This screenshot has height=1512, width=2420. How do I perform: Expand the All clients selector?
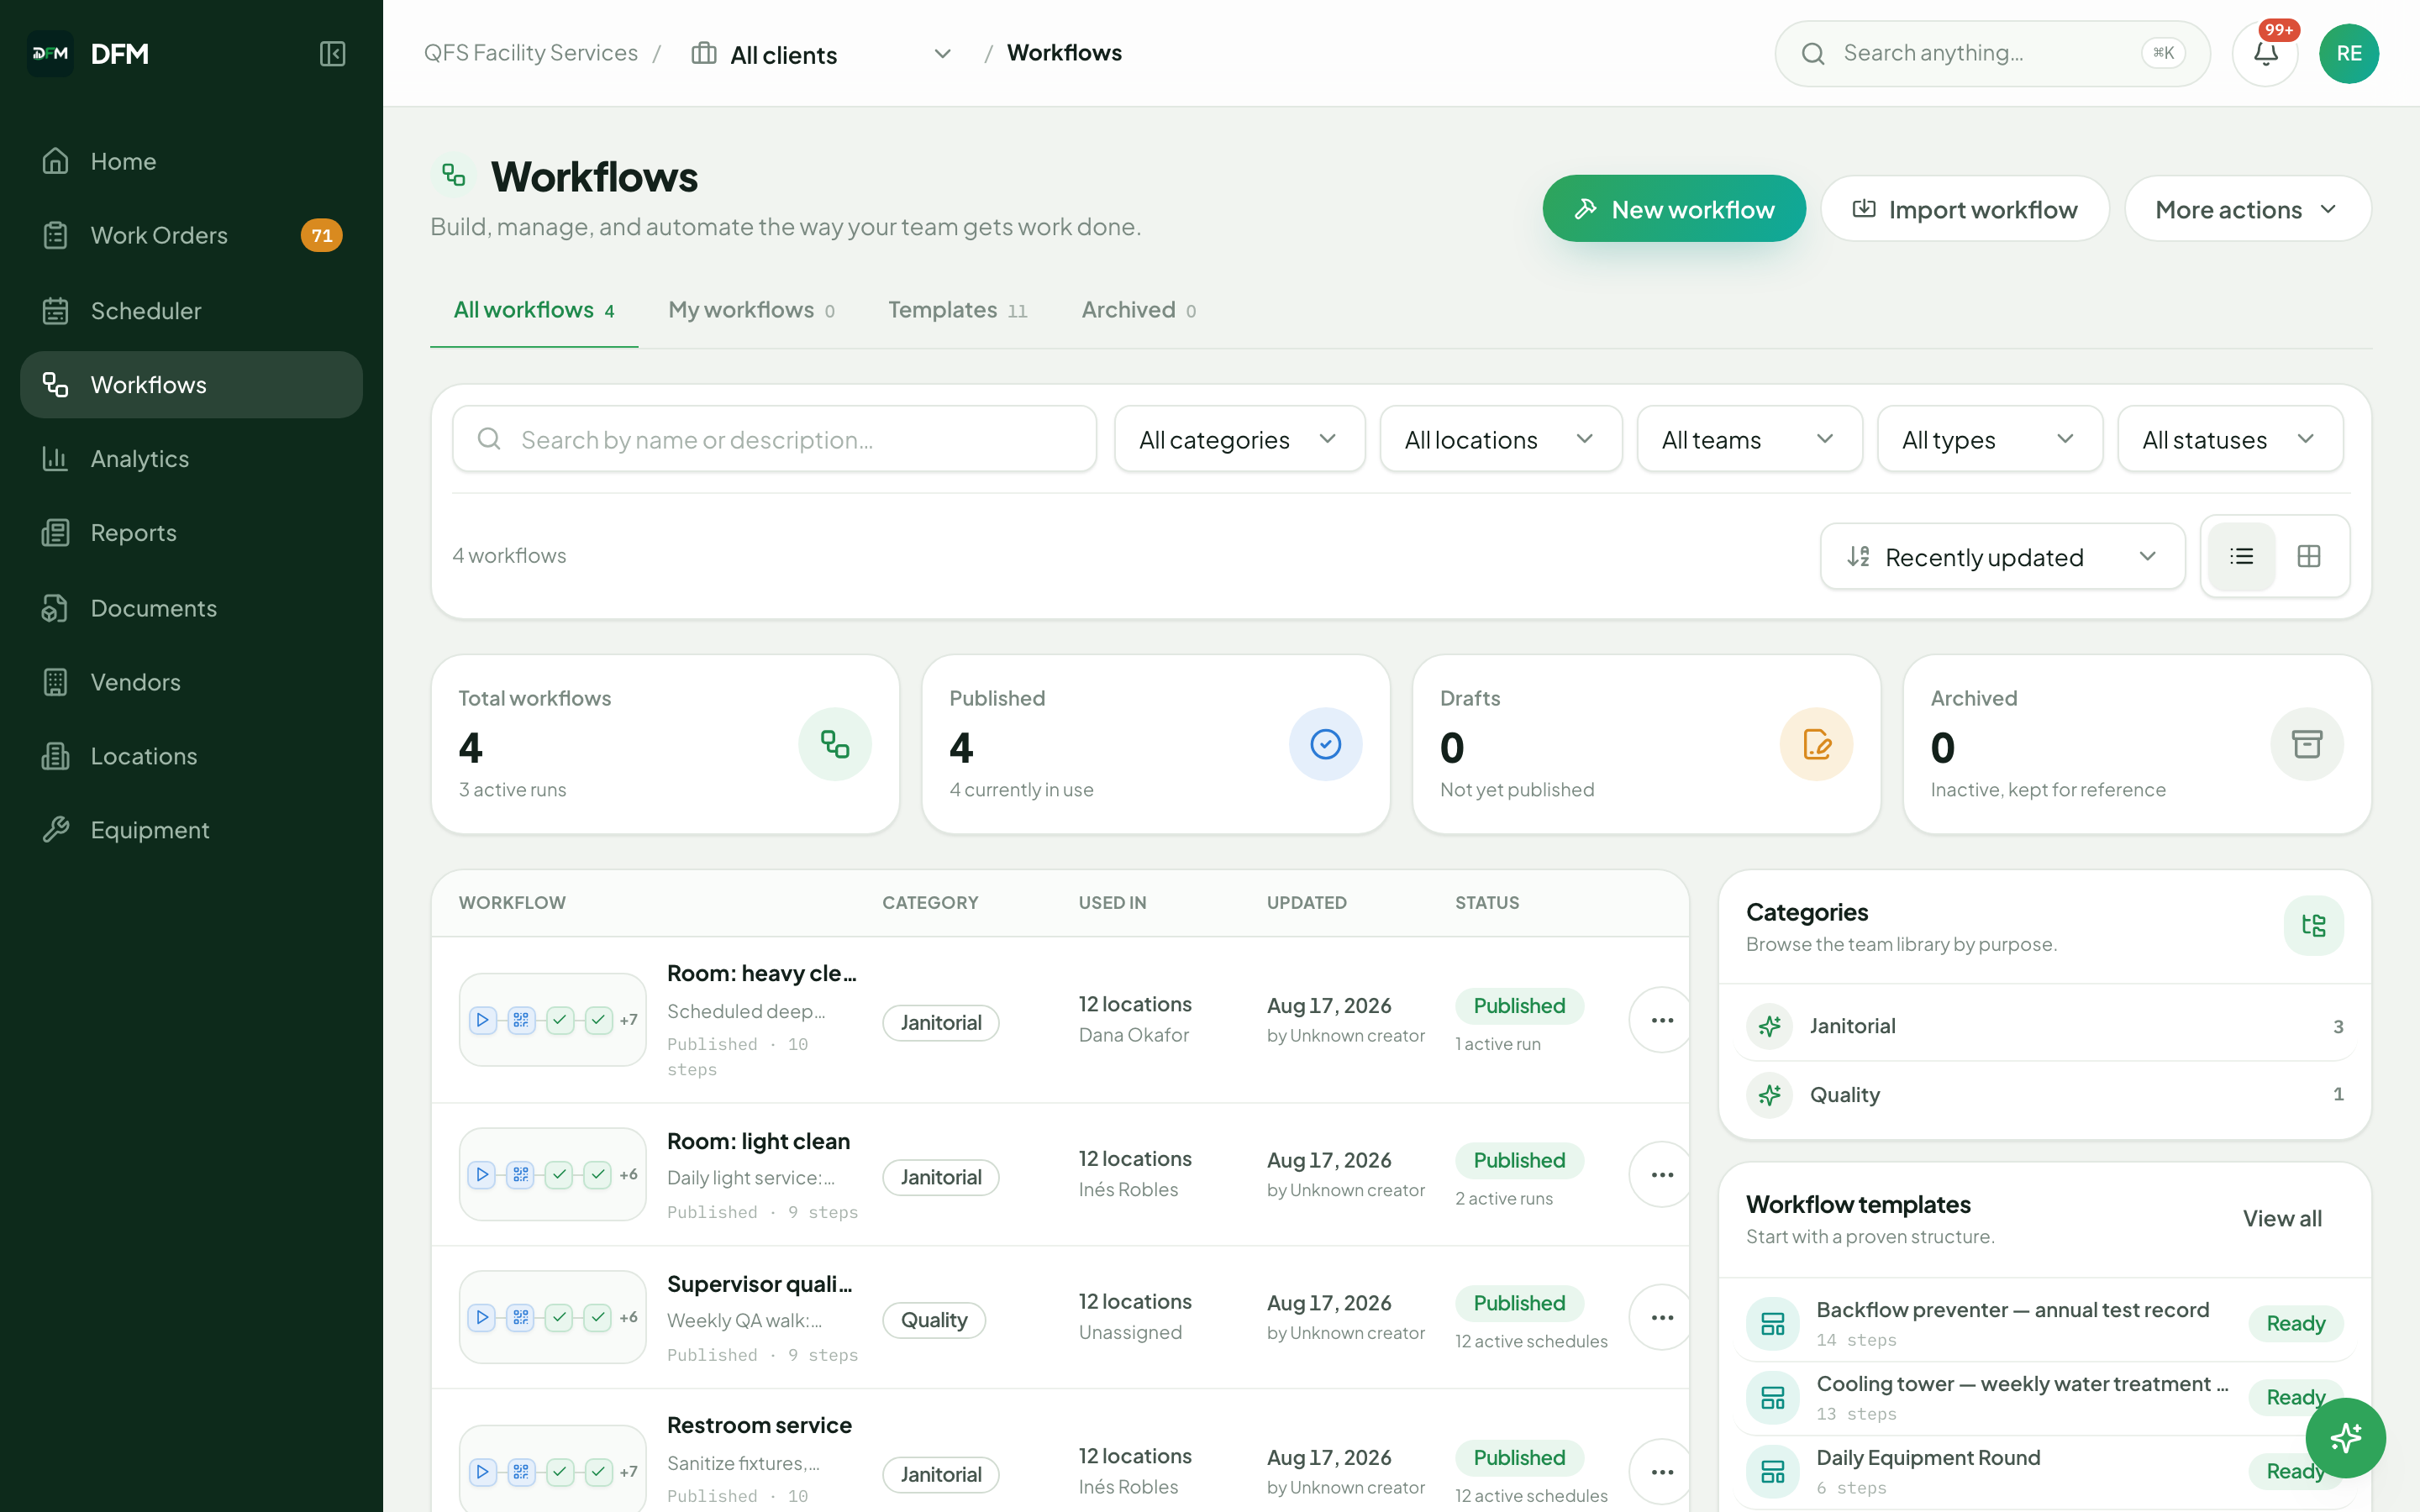click(x=822, y=54)
